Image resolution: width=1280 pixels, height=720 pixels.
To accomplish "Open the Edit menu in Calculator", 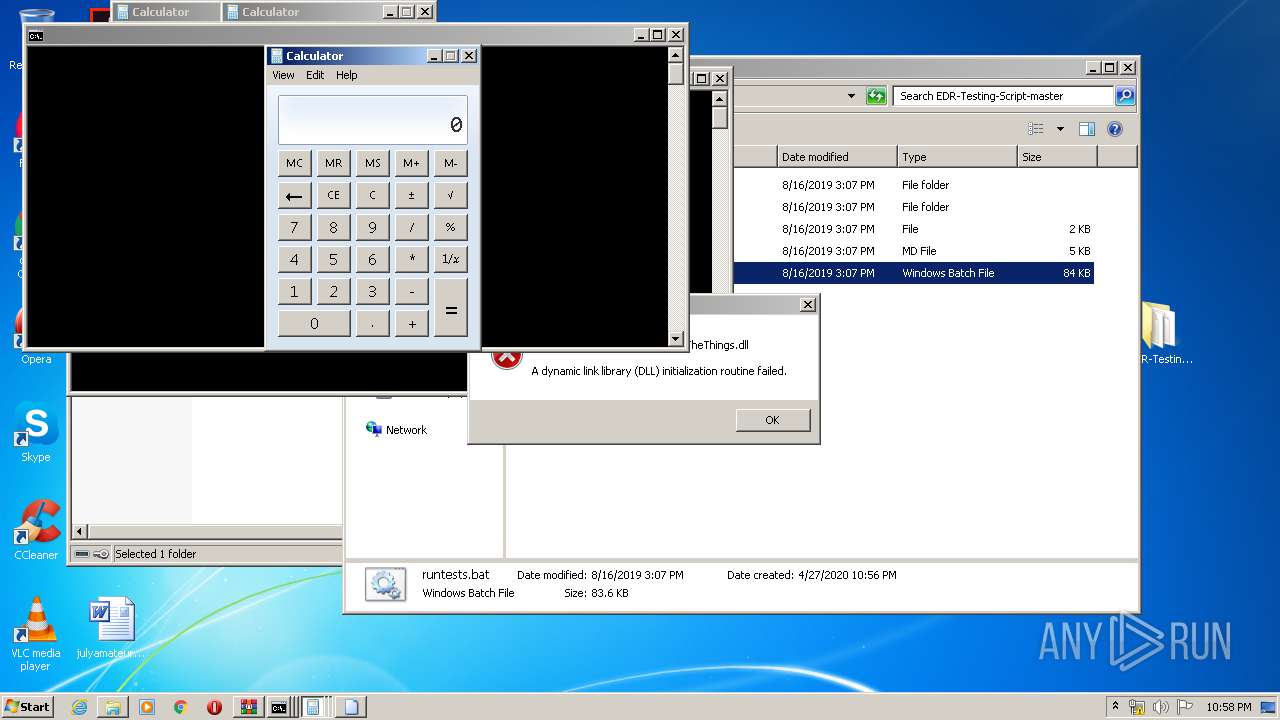I will 315,75.
